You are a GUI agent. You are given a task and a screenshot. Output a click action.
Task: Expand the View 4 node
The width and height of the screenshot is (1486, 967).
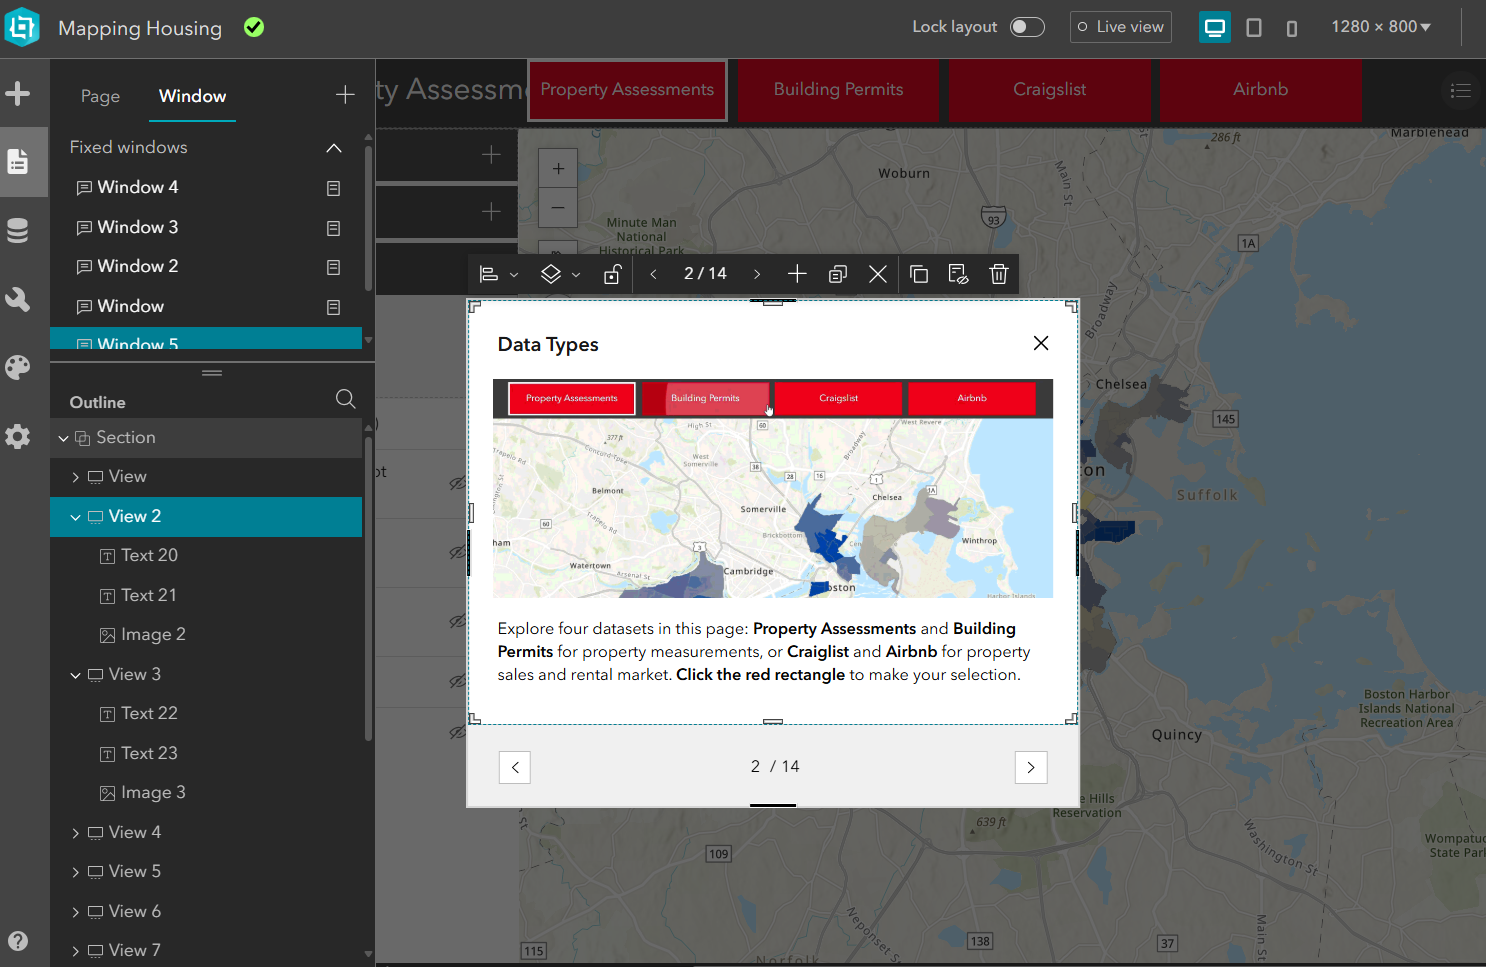point(76,833)
